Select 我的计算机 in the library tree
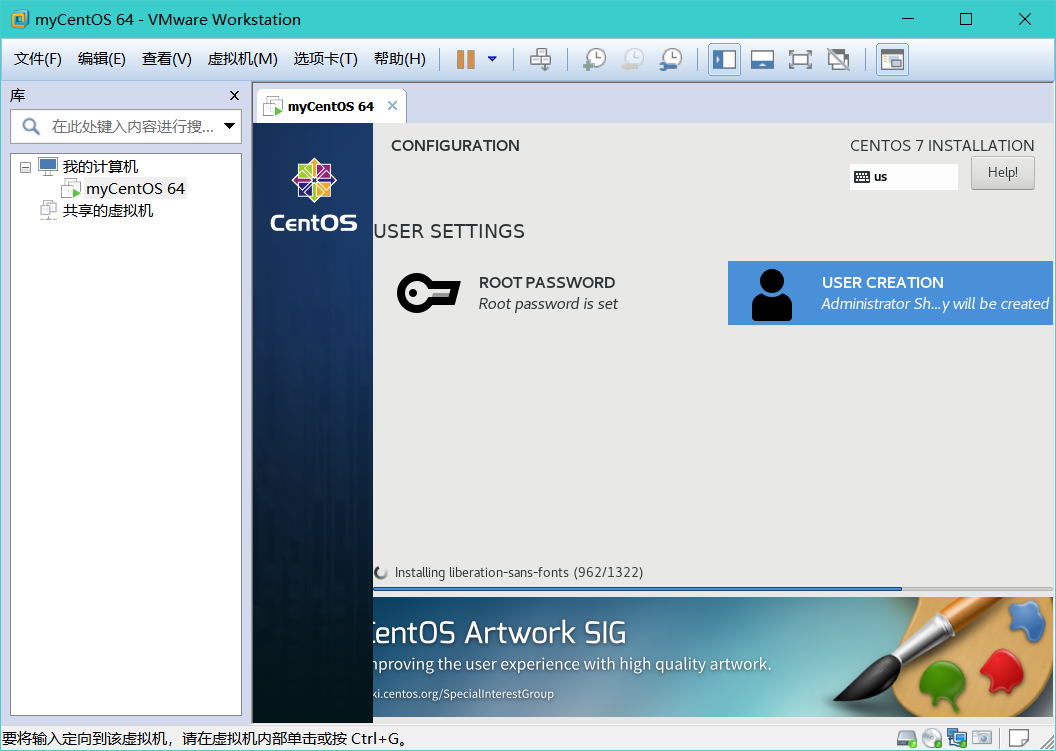Viewport: 1056px width, 751px height. point(100,166)
